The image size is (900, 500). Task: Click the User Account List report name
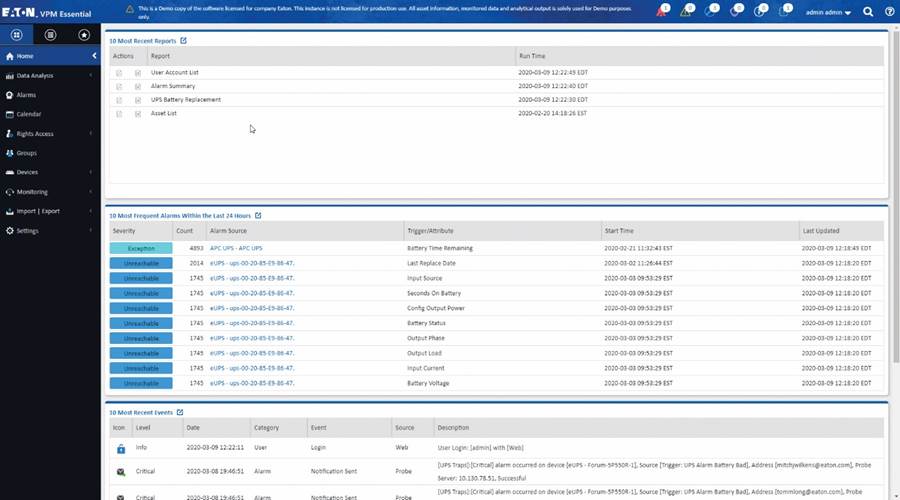pyautogui.click(x=174, y=72)
